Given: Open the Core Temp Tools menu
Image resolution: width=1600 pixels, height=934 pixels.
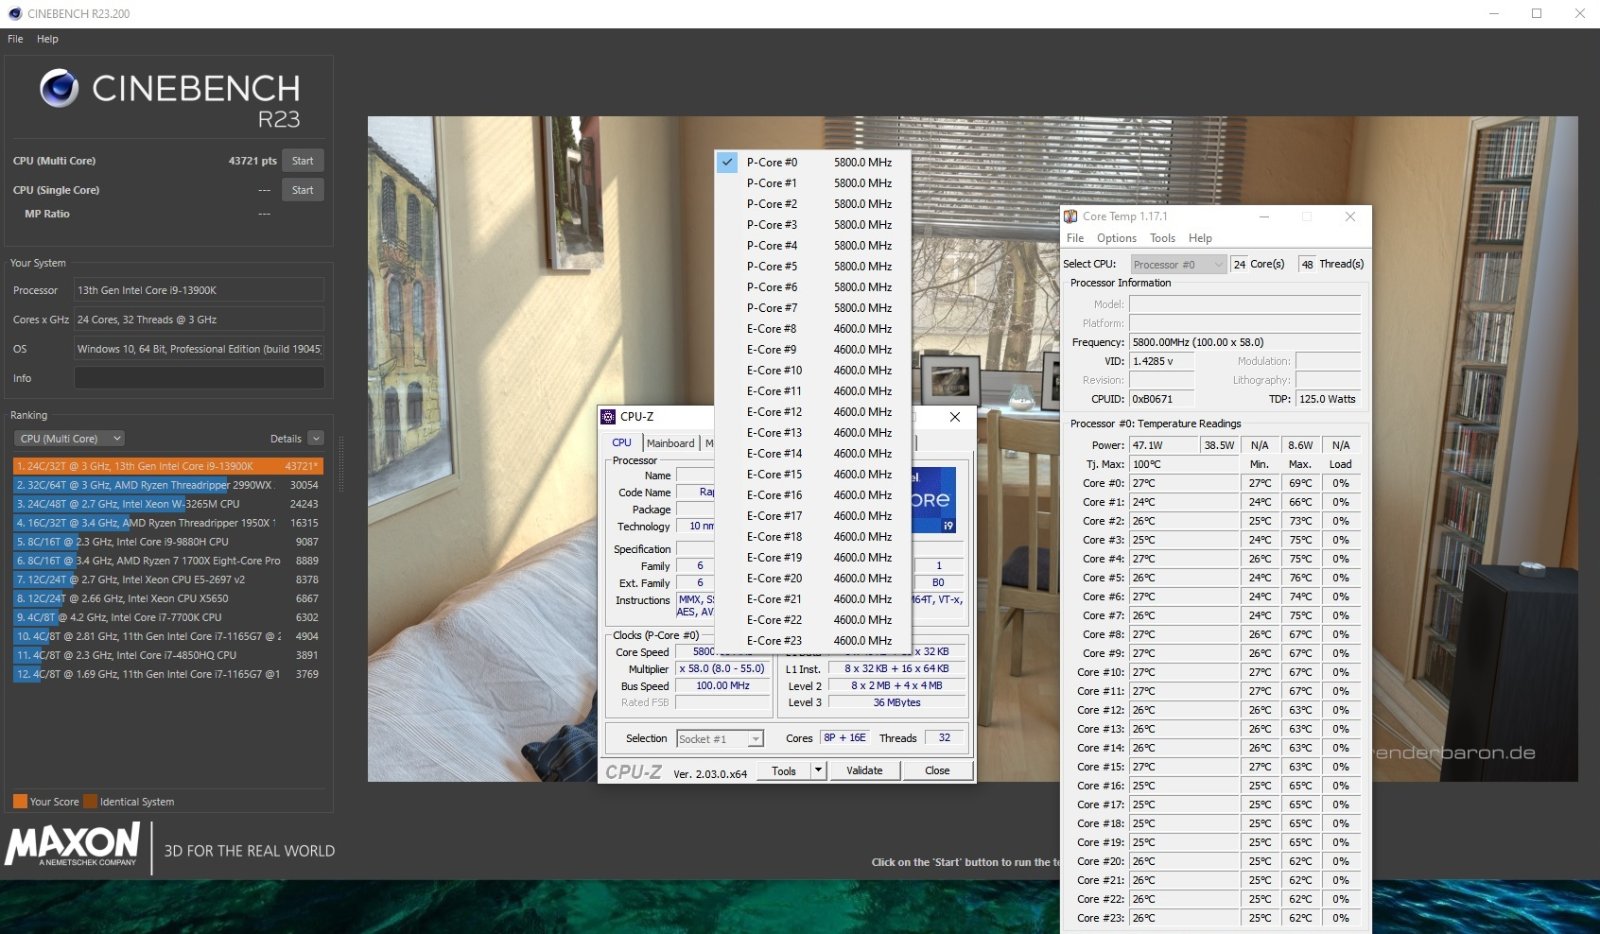Looking at the screenshot, I should (1162, 238).
